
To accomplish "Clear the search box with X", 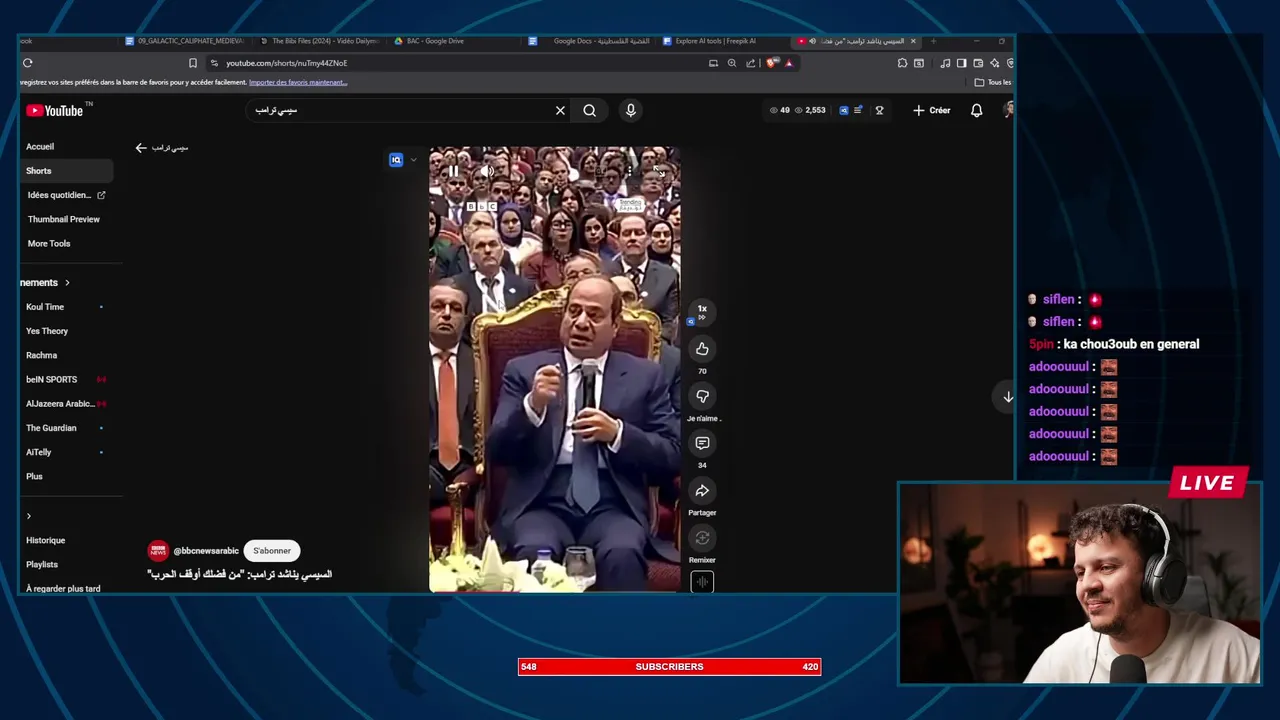I will pyautogui.click(x=560, y=110).
